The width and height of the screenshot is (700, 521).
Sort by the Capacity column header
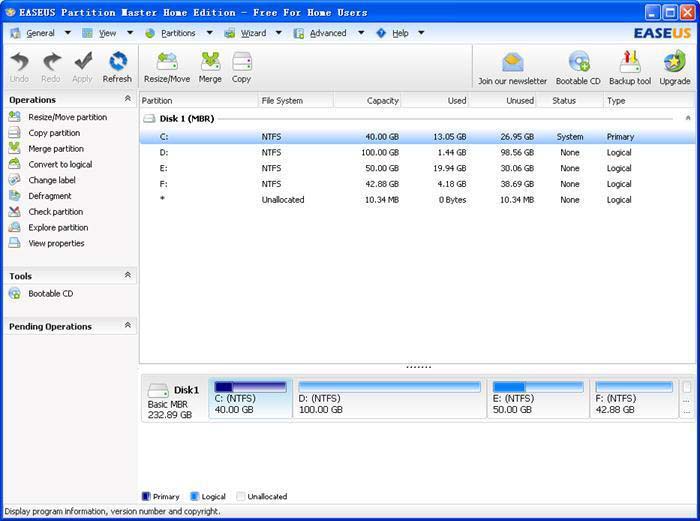click(367, 100)
